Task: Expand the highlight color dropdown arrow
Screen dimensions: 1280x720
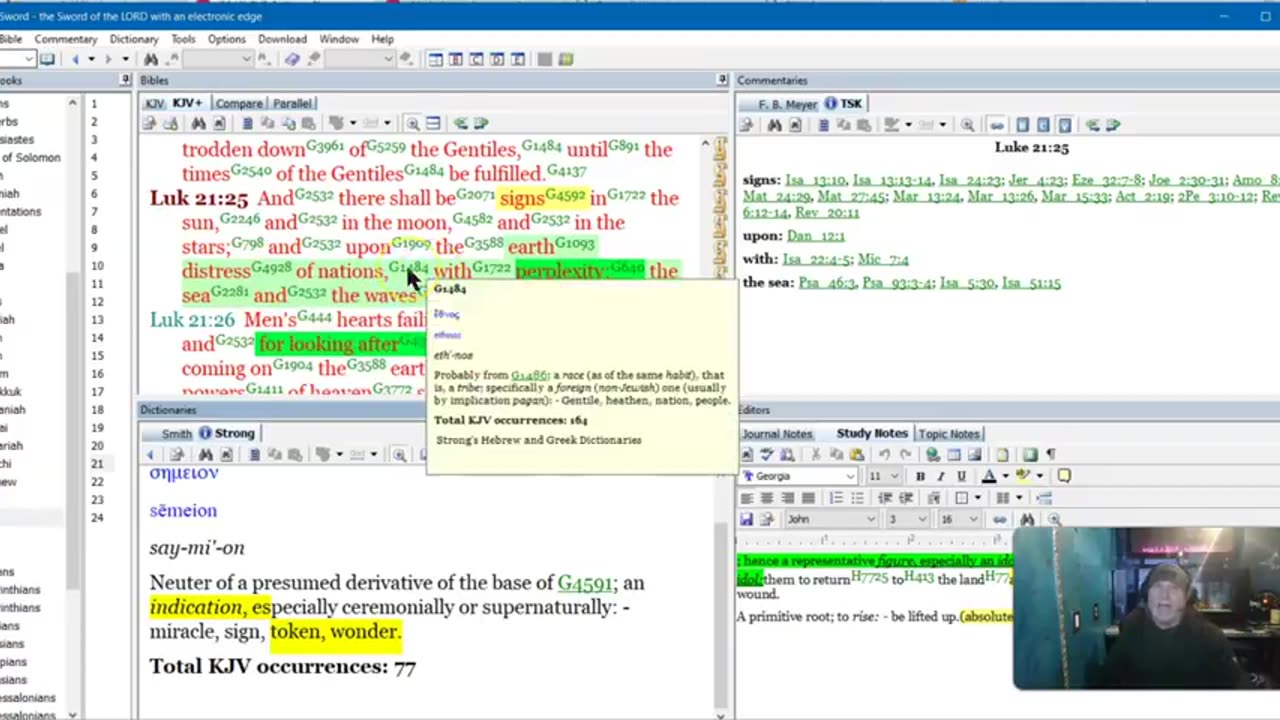Action: (x=1040, y=476)
